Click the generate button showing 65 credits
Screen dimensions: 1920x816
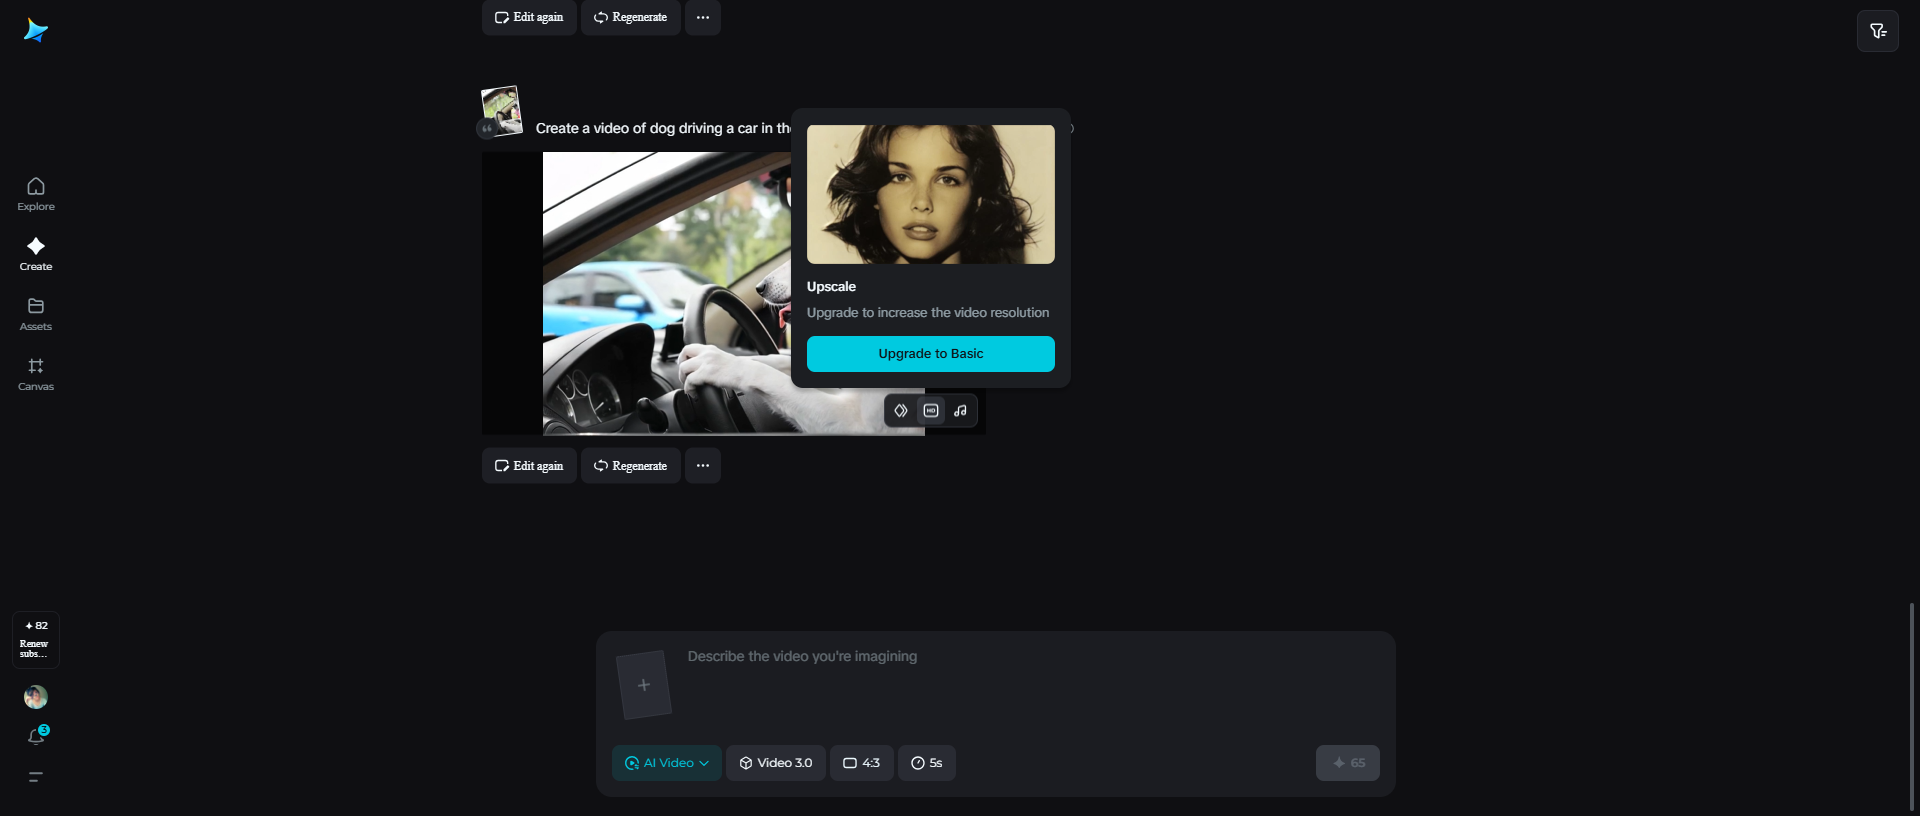[x=1348, y=763]
